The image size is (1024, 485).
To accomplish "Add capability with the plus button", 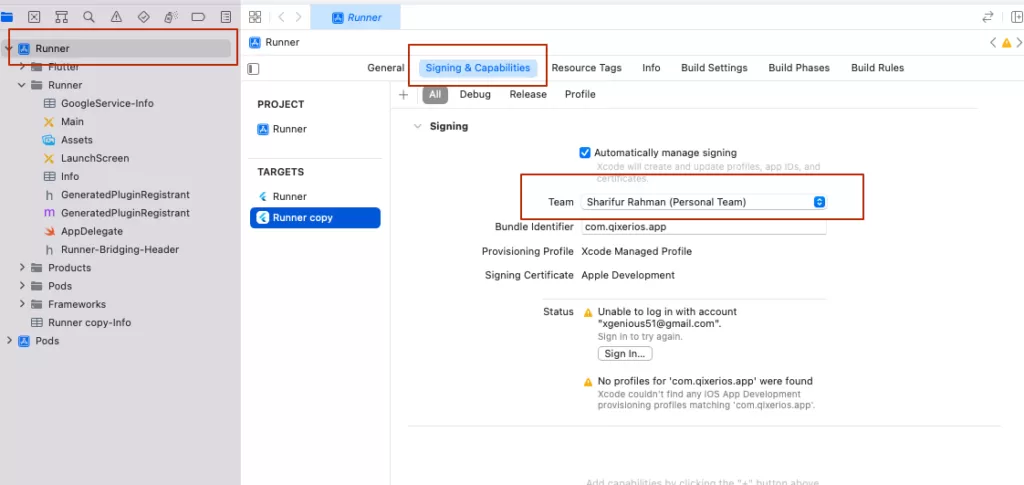I will pyautogui.click(x=404, y=95).
